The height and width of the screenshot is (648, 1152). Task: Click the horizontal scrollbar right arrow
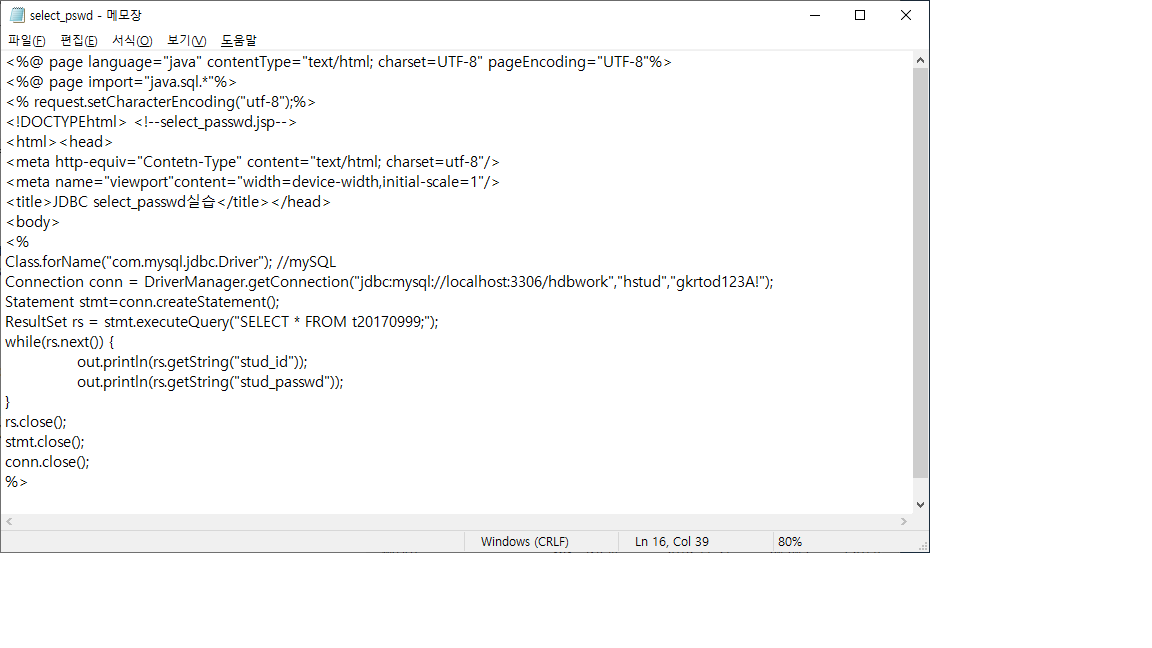pos(905,522)
